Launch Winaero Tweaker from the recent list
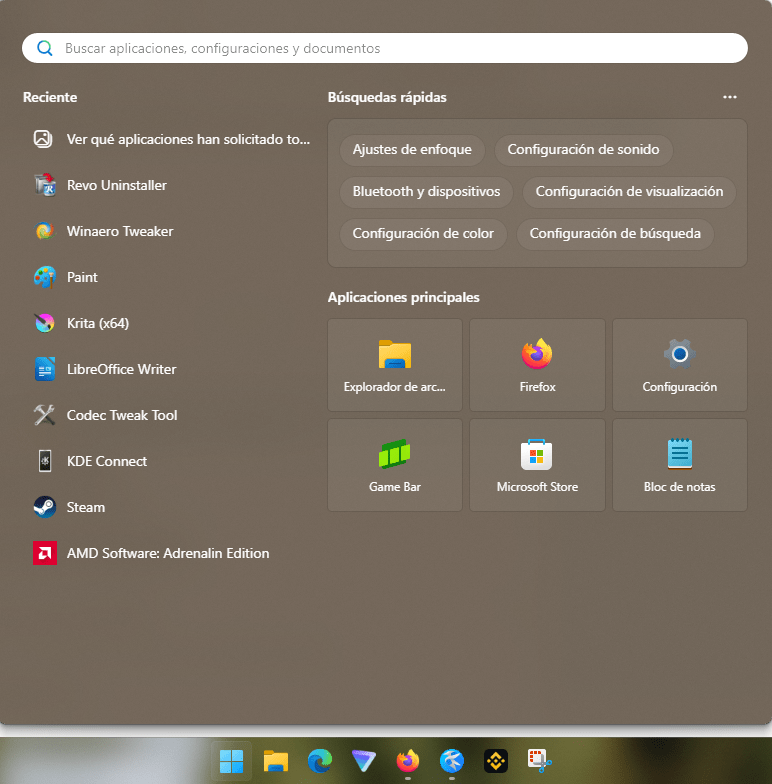 (172, 231)
